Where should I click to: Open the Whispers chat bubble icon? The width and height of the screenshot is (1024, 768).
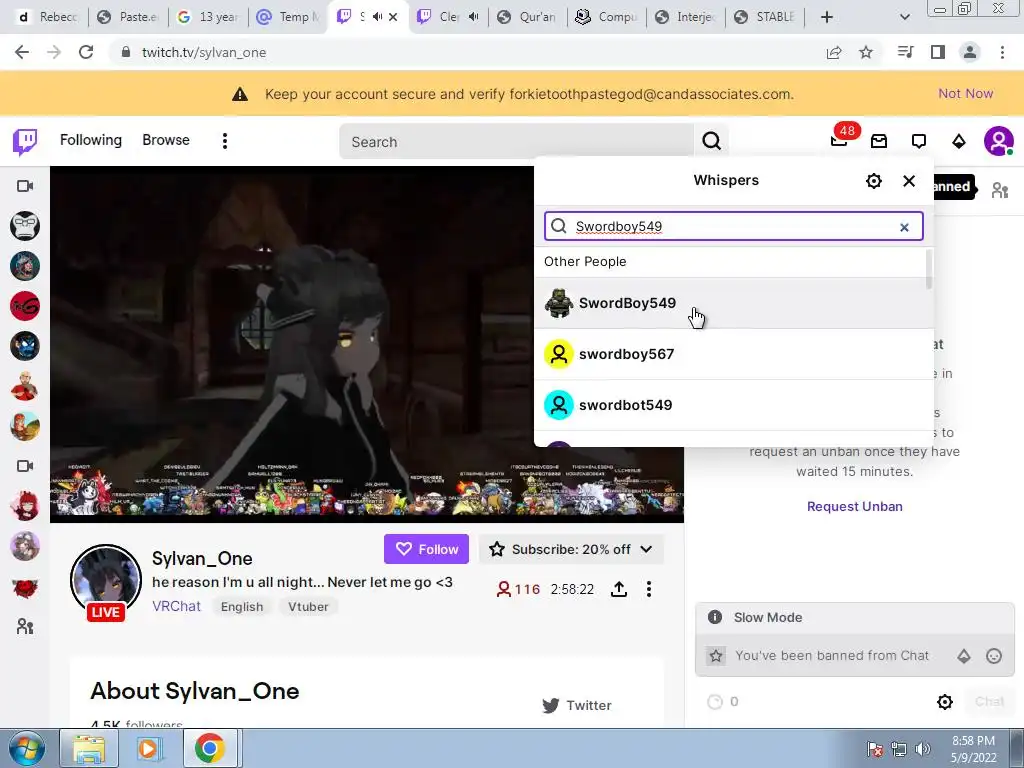[919, 141]
